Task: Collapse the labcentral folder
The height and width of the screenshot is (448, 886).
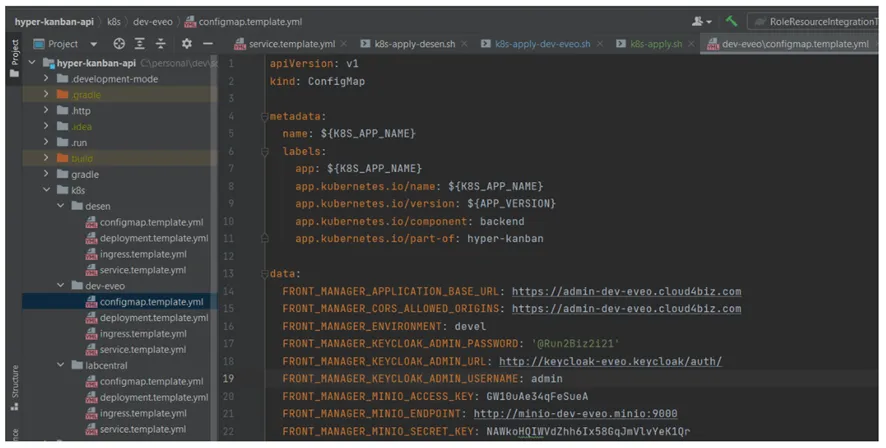Action: coord(60,365)
